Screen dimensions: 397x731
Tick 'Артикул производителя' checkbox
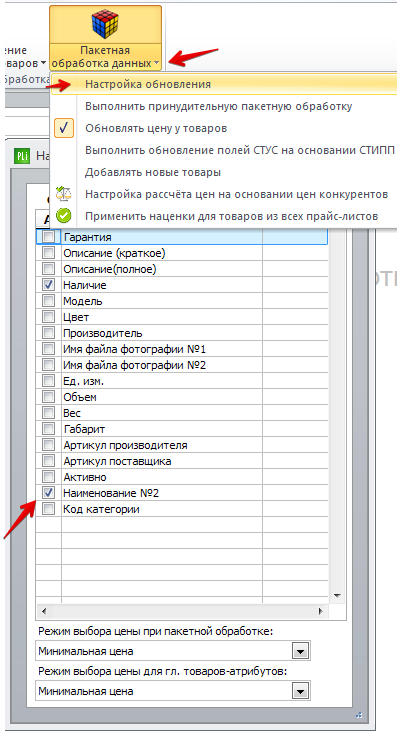point(48,445)
